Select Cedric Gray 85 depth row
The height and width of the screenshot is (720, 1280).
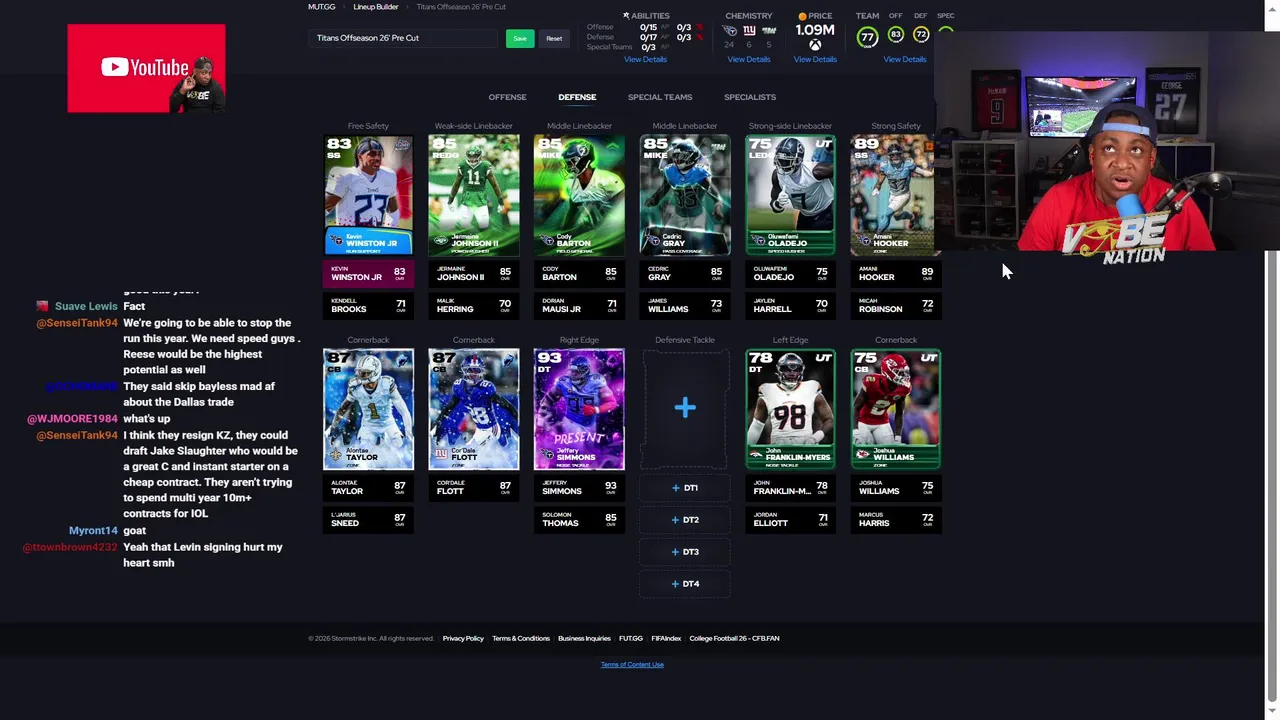(x=685, y=273)
